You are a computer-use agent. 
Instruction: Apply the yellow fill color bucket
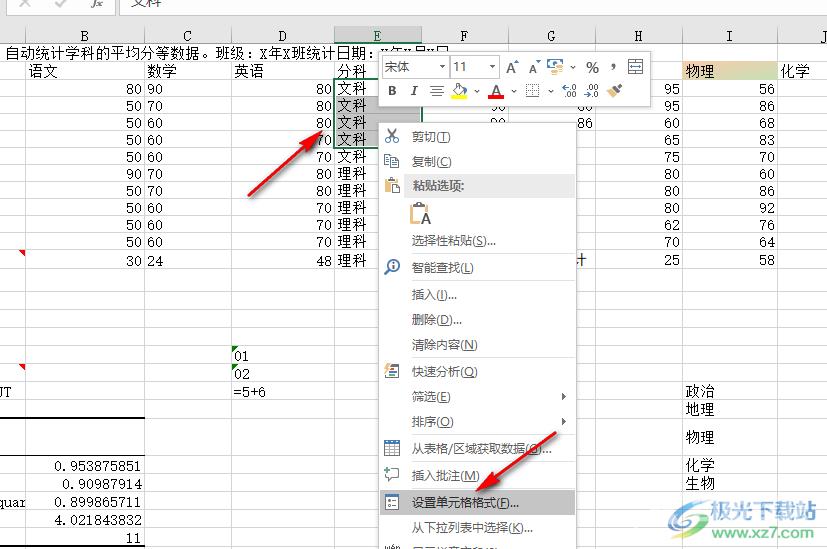[460, 91]
